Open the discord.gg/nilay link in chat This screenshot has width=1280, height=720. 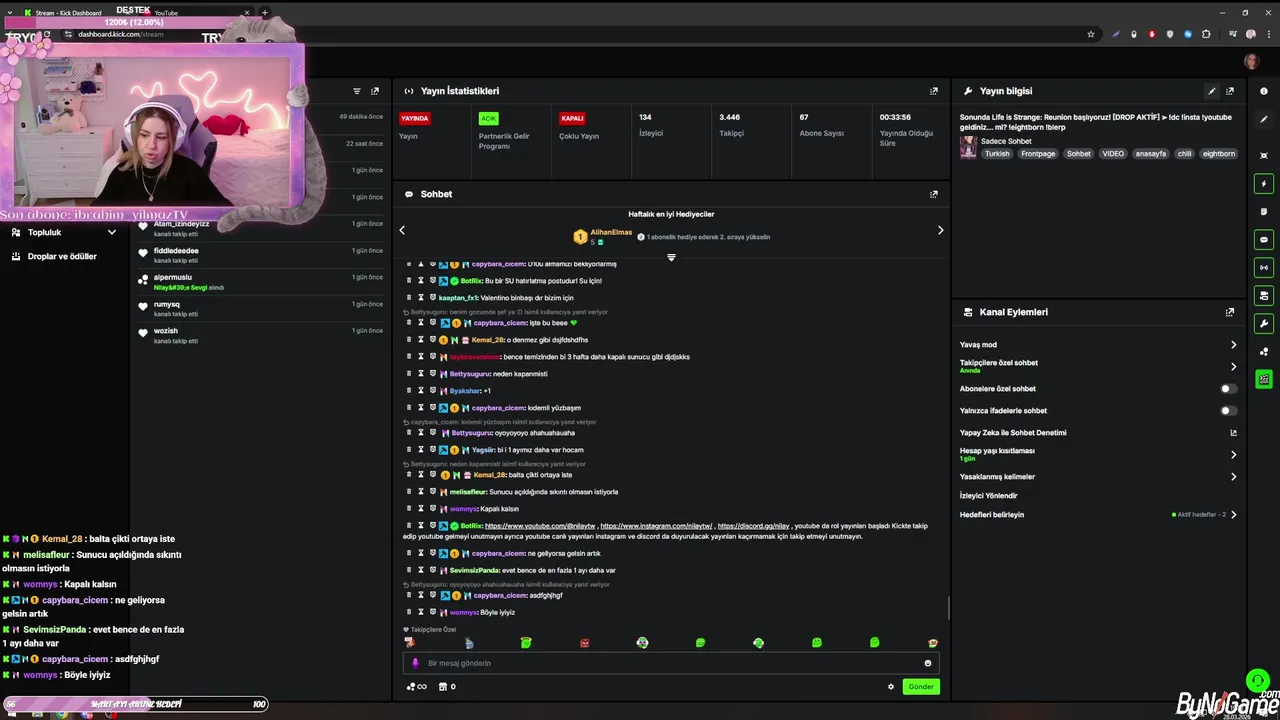(753, 526)
